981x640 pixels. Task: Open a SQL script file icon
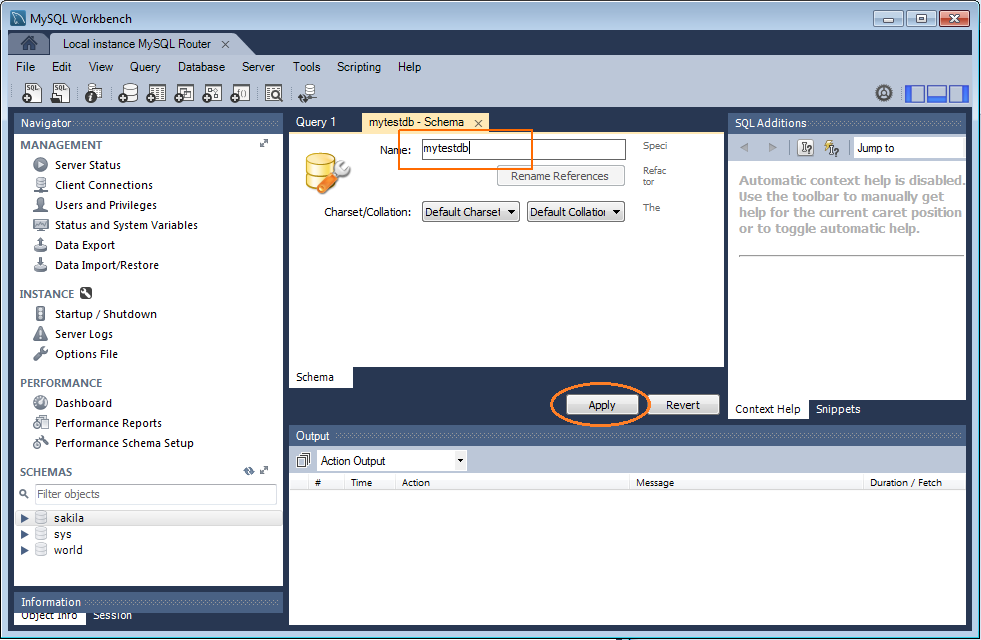point(61,93)
